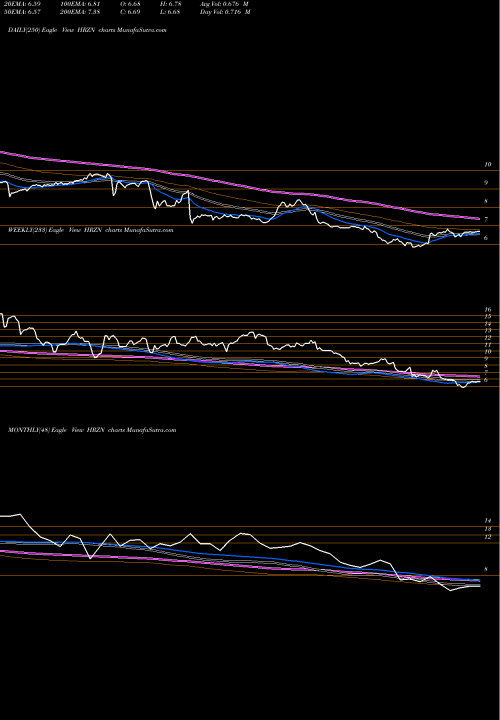Viewport: 500px width, 720px height.
Task: Click the 11 label on weekly chart axis
Action: coord(488,345)
